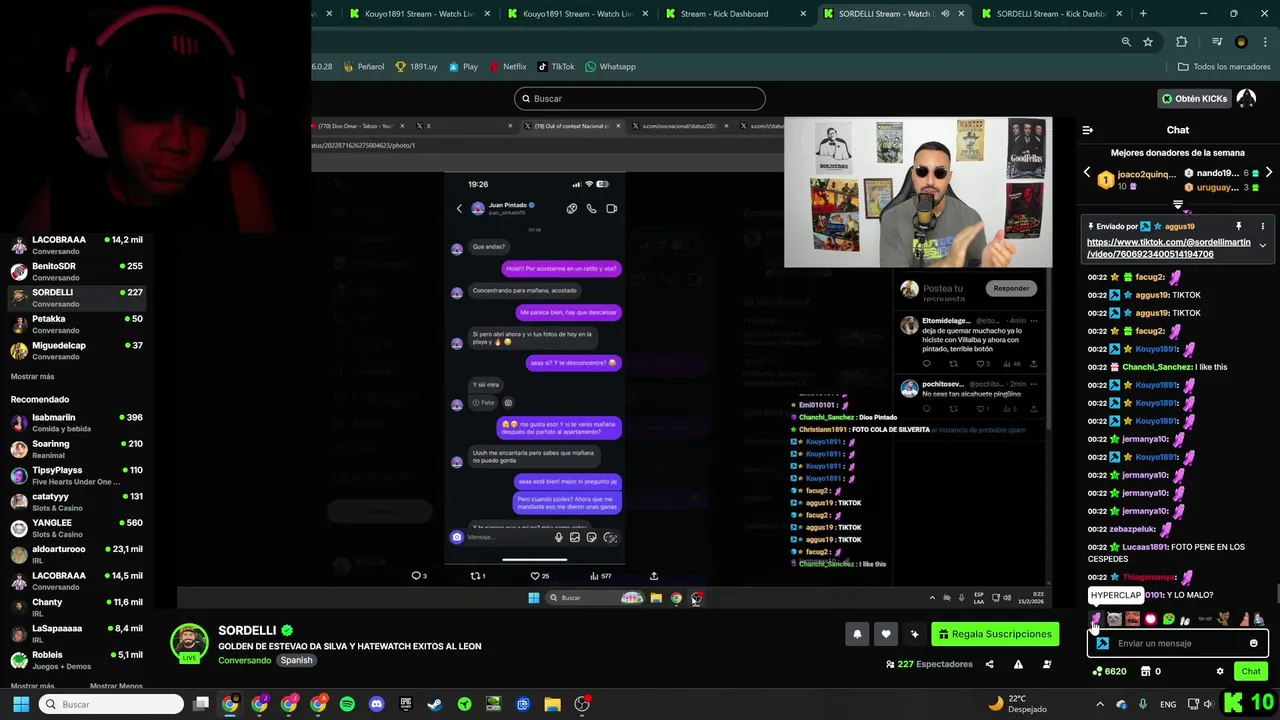
Task: Open Steam from the taskbar
Action: coord(435,704)
